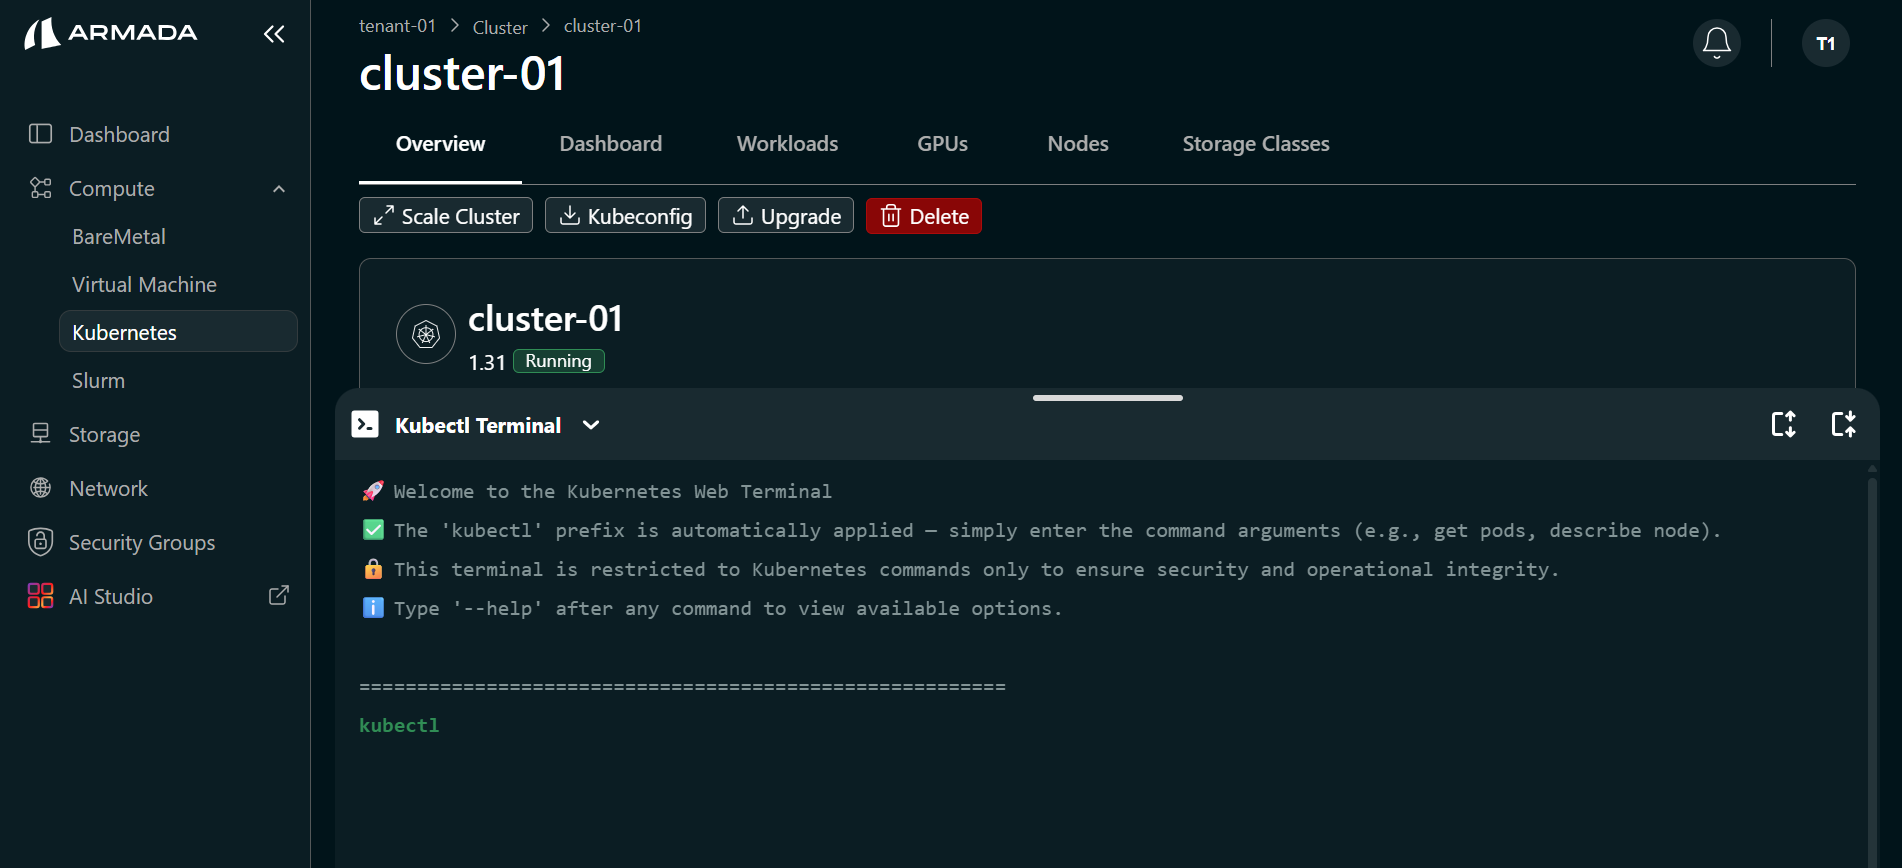The height and width of the screenshot is (868, 1902).
Task: Click the kubectl command prompt input
Action: click(399, 726)
